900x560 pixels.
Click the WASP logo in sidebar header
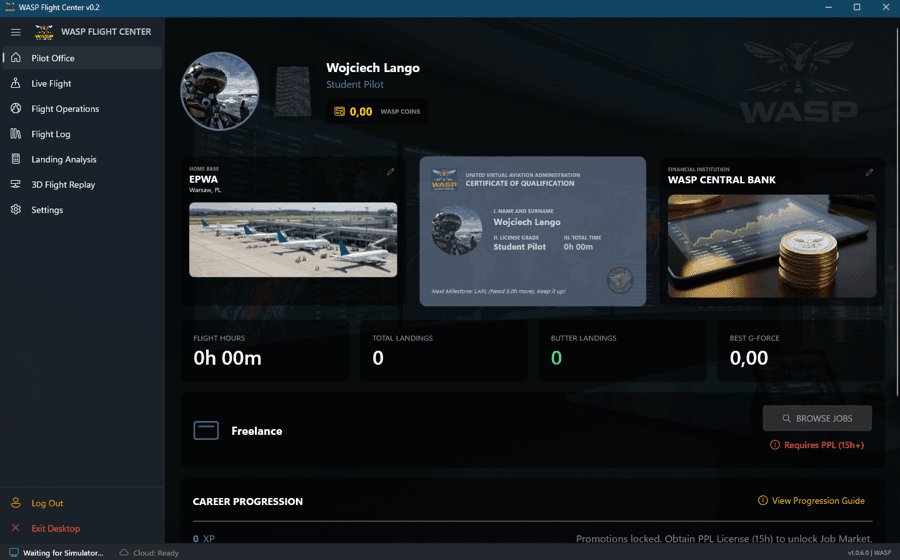pyautogui.click(x=44, y=32)
